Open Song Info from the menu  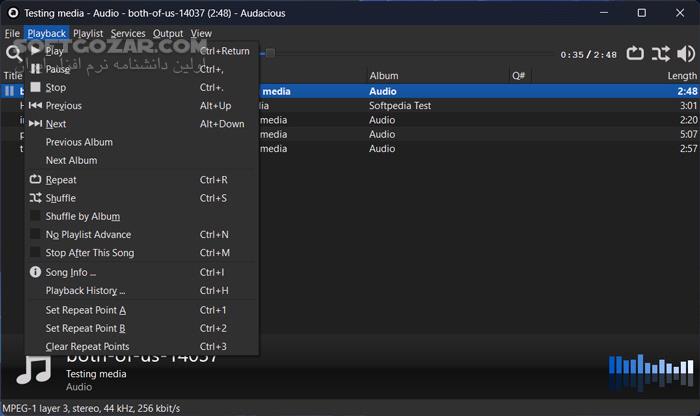(x=70, y=272)
